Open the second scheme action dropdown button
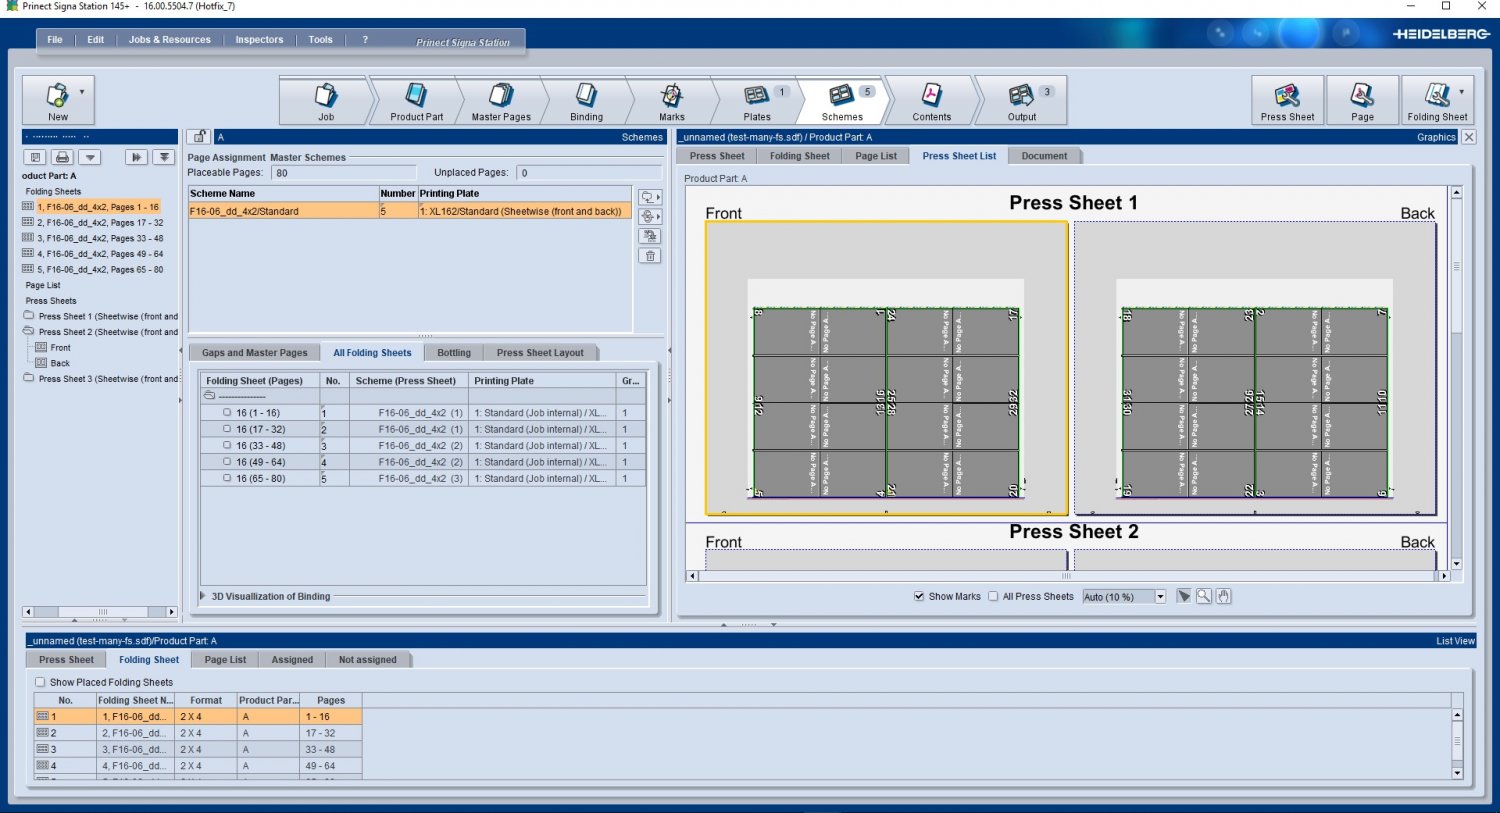Screen dimensions: 1500x813 click(x=650, y=216)
